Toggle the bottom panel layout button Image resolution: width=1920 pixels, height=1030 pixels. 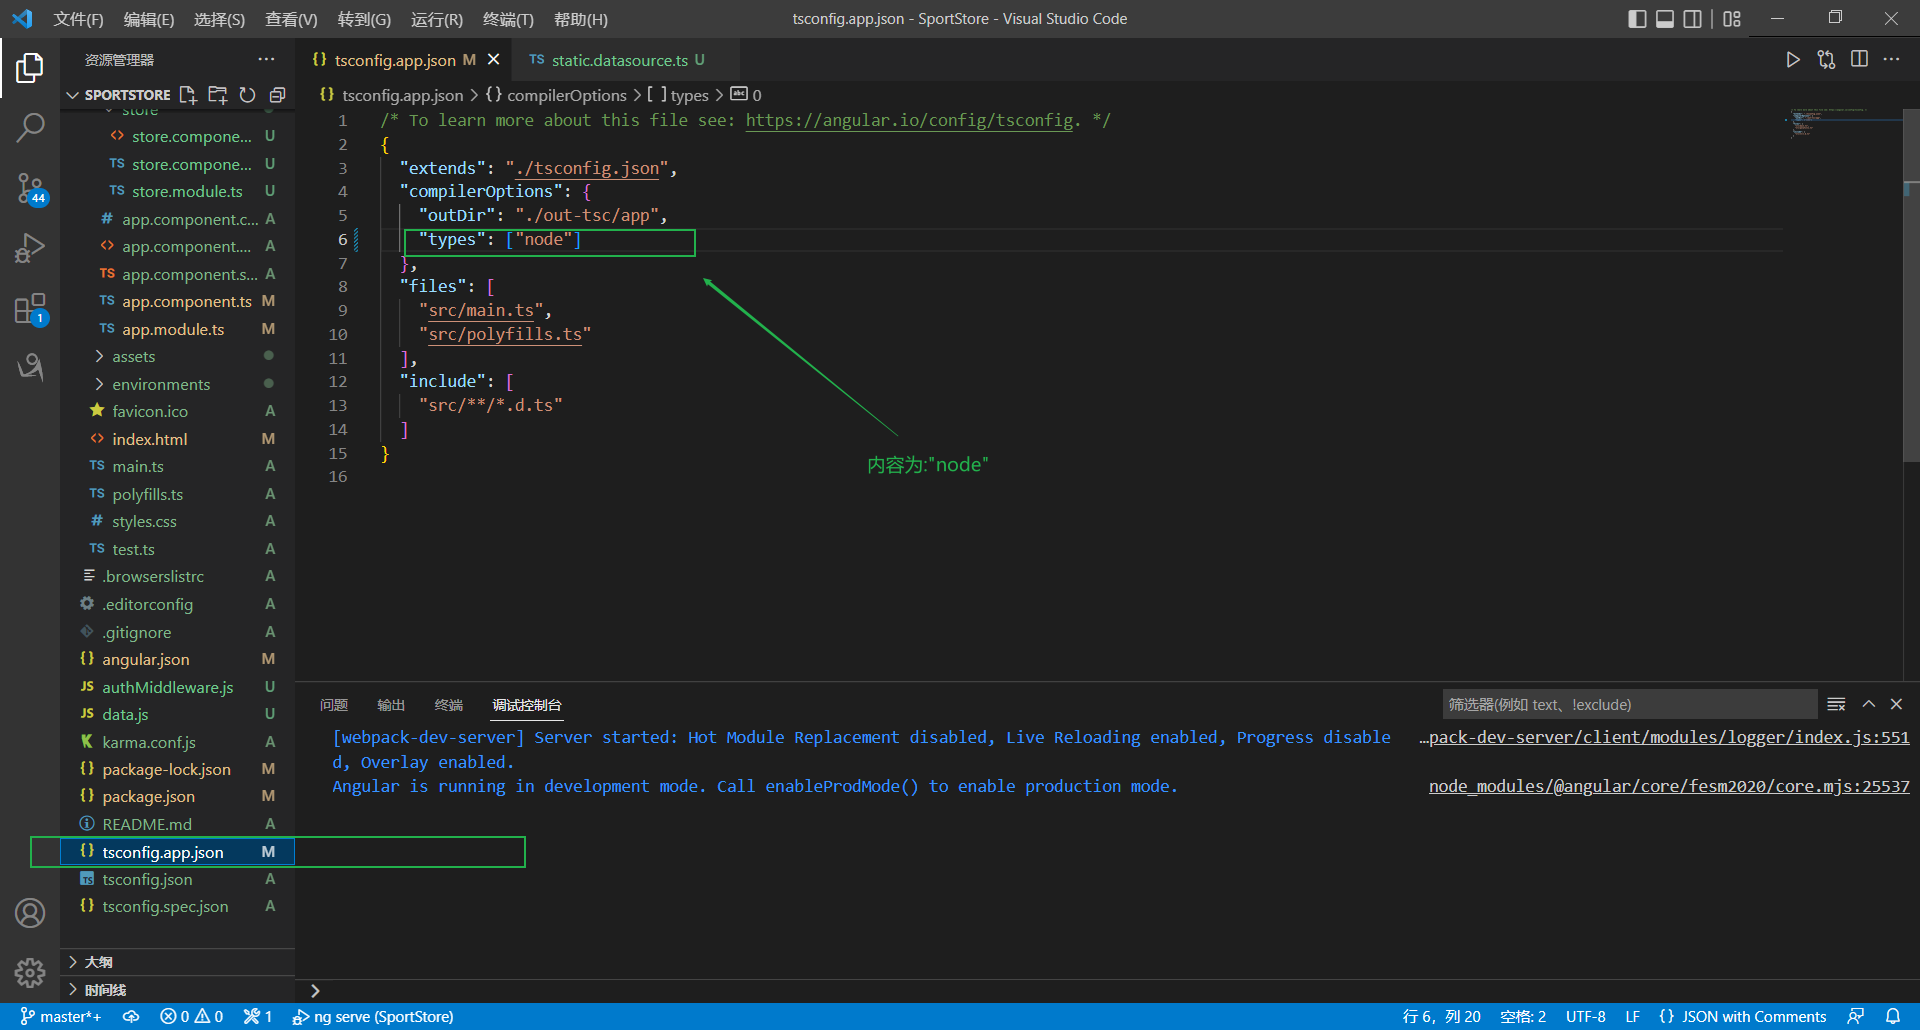(1665, 19)
